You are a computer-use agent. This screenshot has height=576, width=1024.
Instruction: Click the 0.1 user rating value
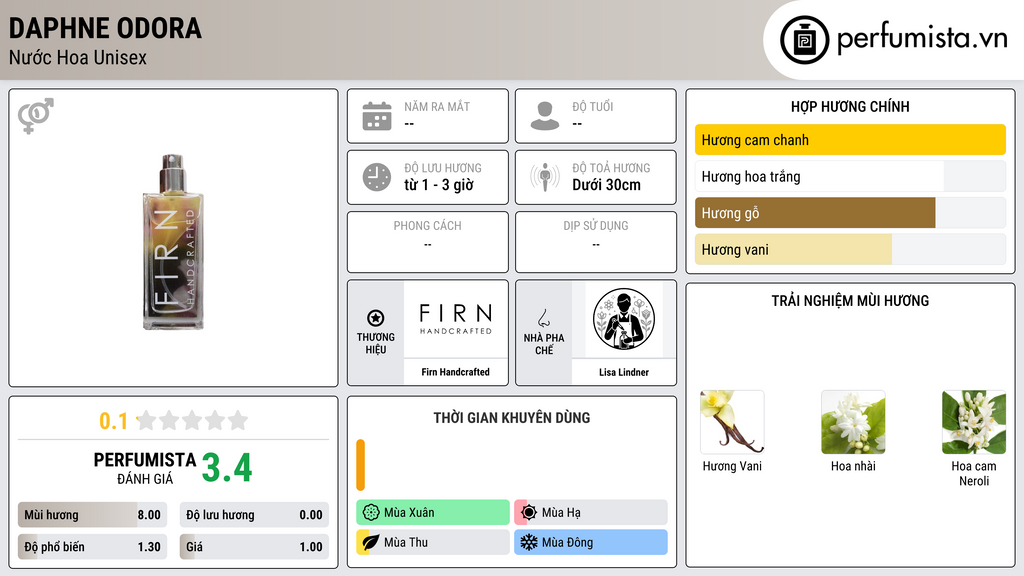pos(114,421)
